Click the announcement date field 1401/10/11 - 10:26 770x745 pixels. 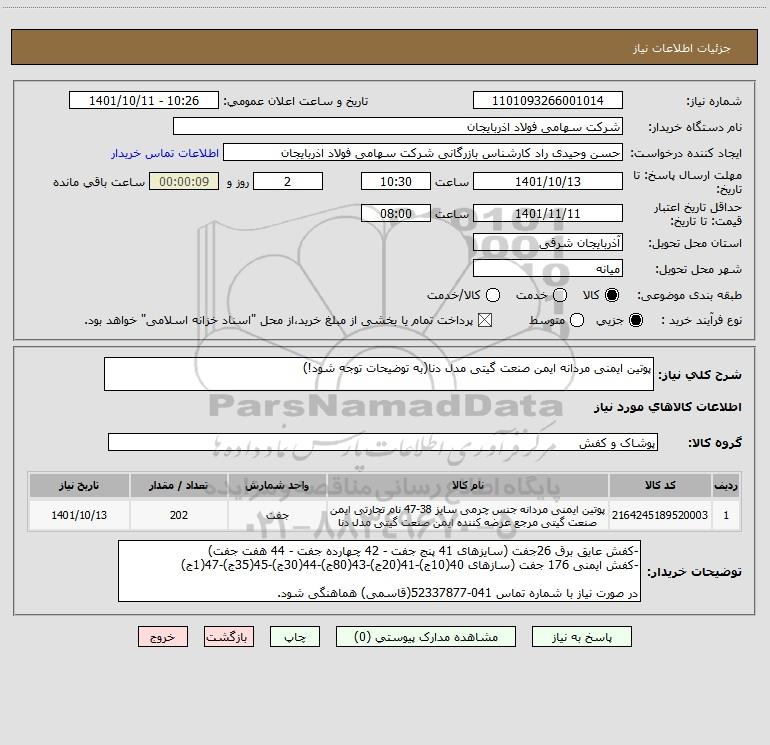[144, 101]
